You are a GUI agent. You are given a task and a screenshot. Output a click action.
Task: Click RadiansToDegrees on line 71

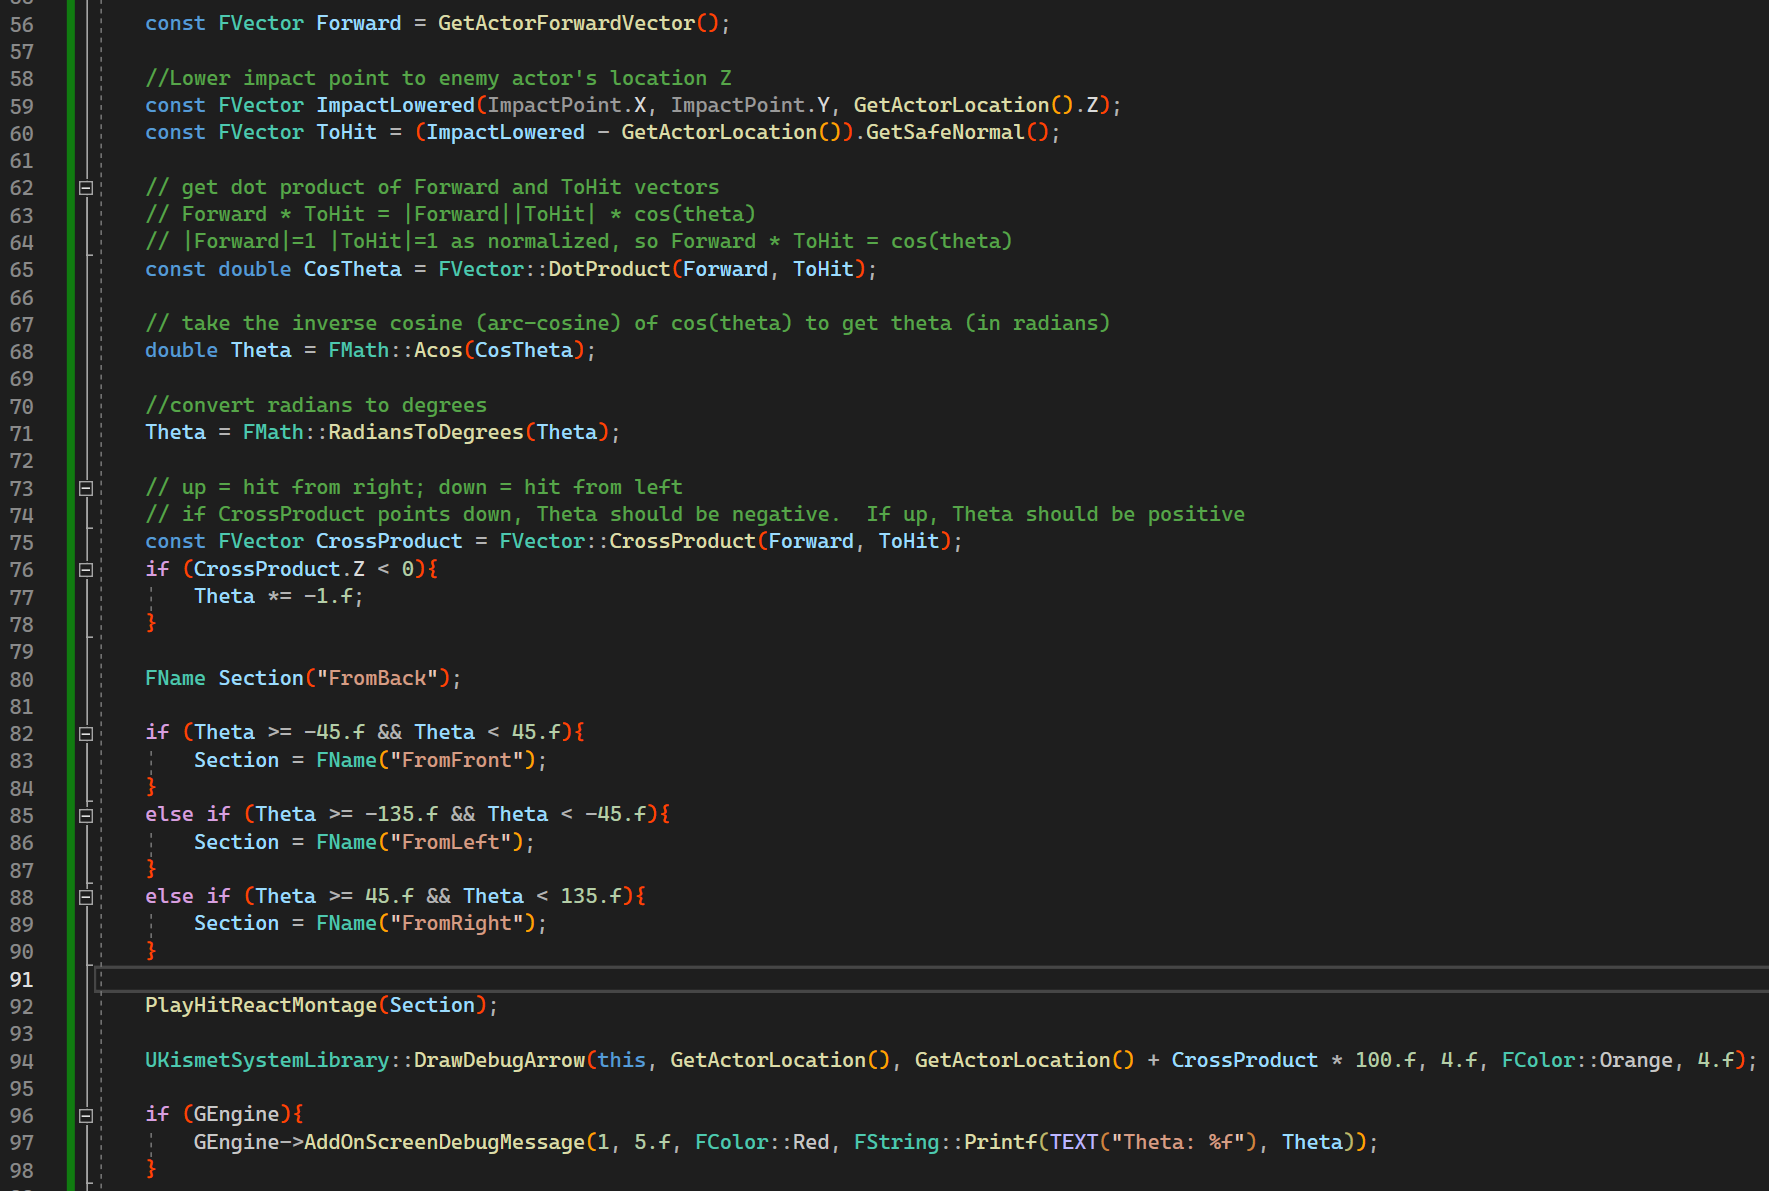[x=426, y=432]
